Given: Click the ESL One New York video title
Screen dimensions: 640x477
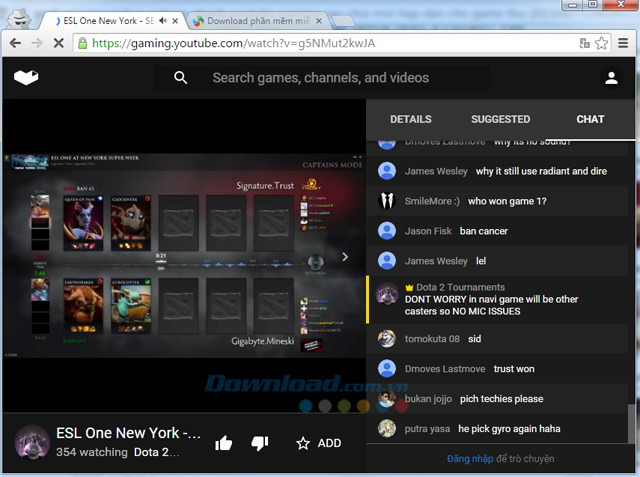Looking at the screenshot, I should (128, 433).
